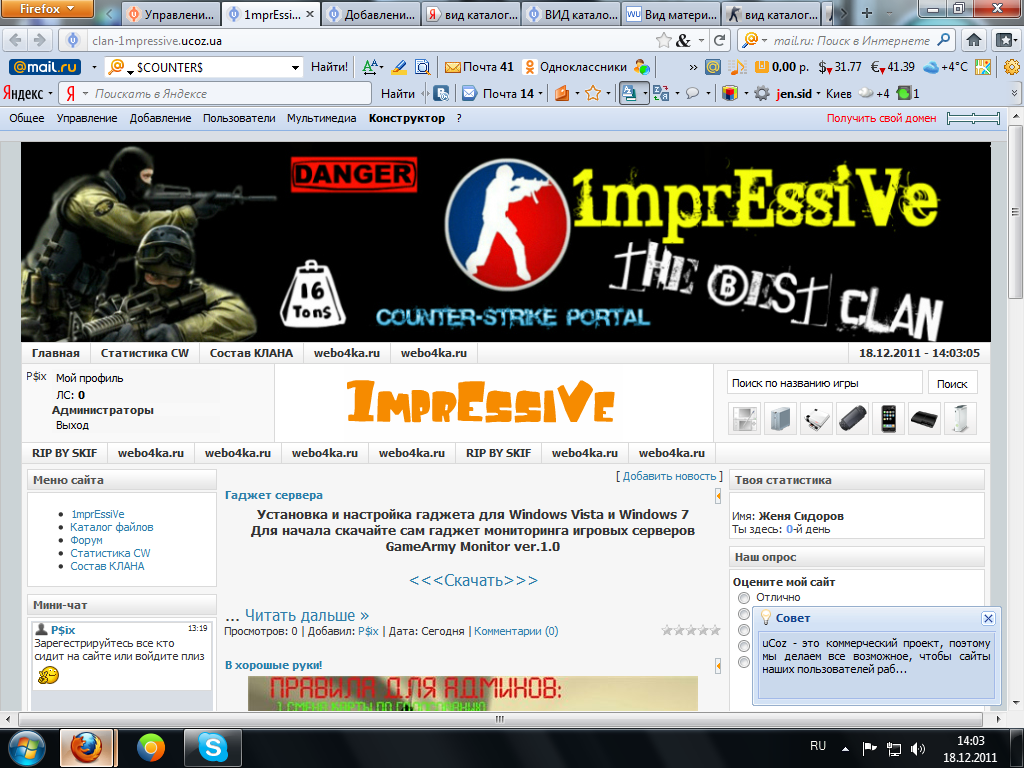Viewport: 1024px width, 768px height.
Task: Open Odnoklassniki shortcut in Mail.ru toolbar
Action: (x=575, y=67)
